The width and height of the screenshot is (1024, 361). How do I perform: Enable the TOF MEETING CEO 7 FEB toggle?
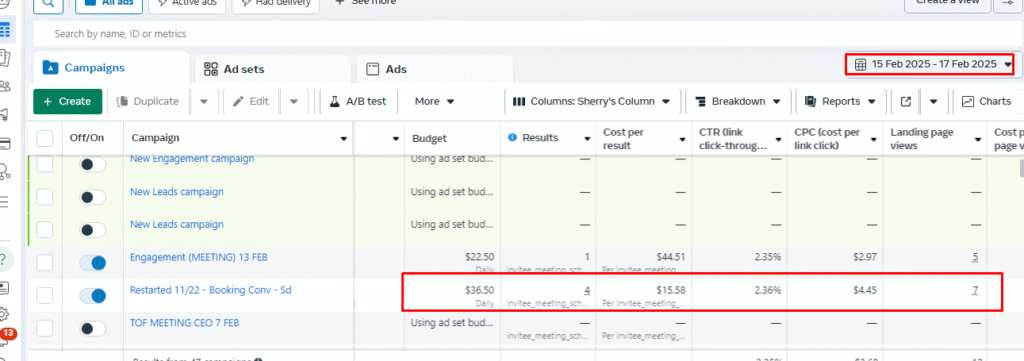pyautogui.click(x=93, y=328)
